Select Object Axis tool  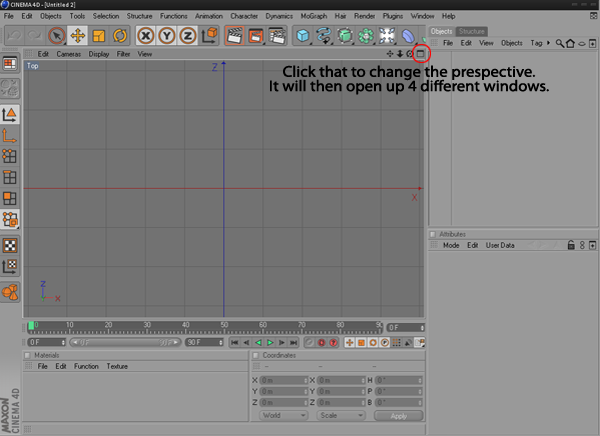[10, 136]
